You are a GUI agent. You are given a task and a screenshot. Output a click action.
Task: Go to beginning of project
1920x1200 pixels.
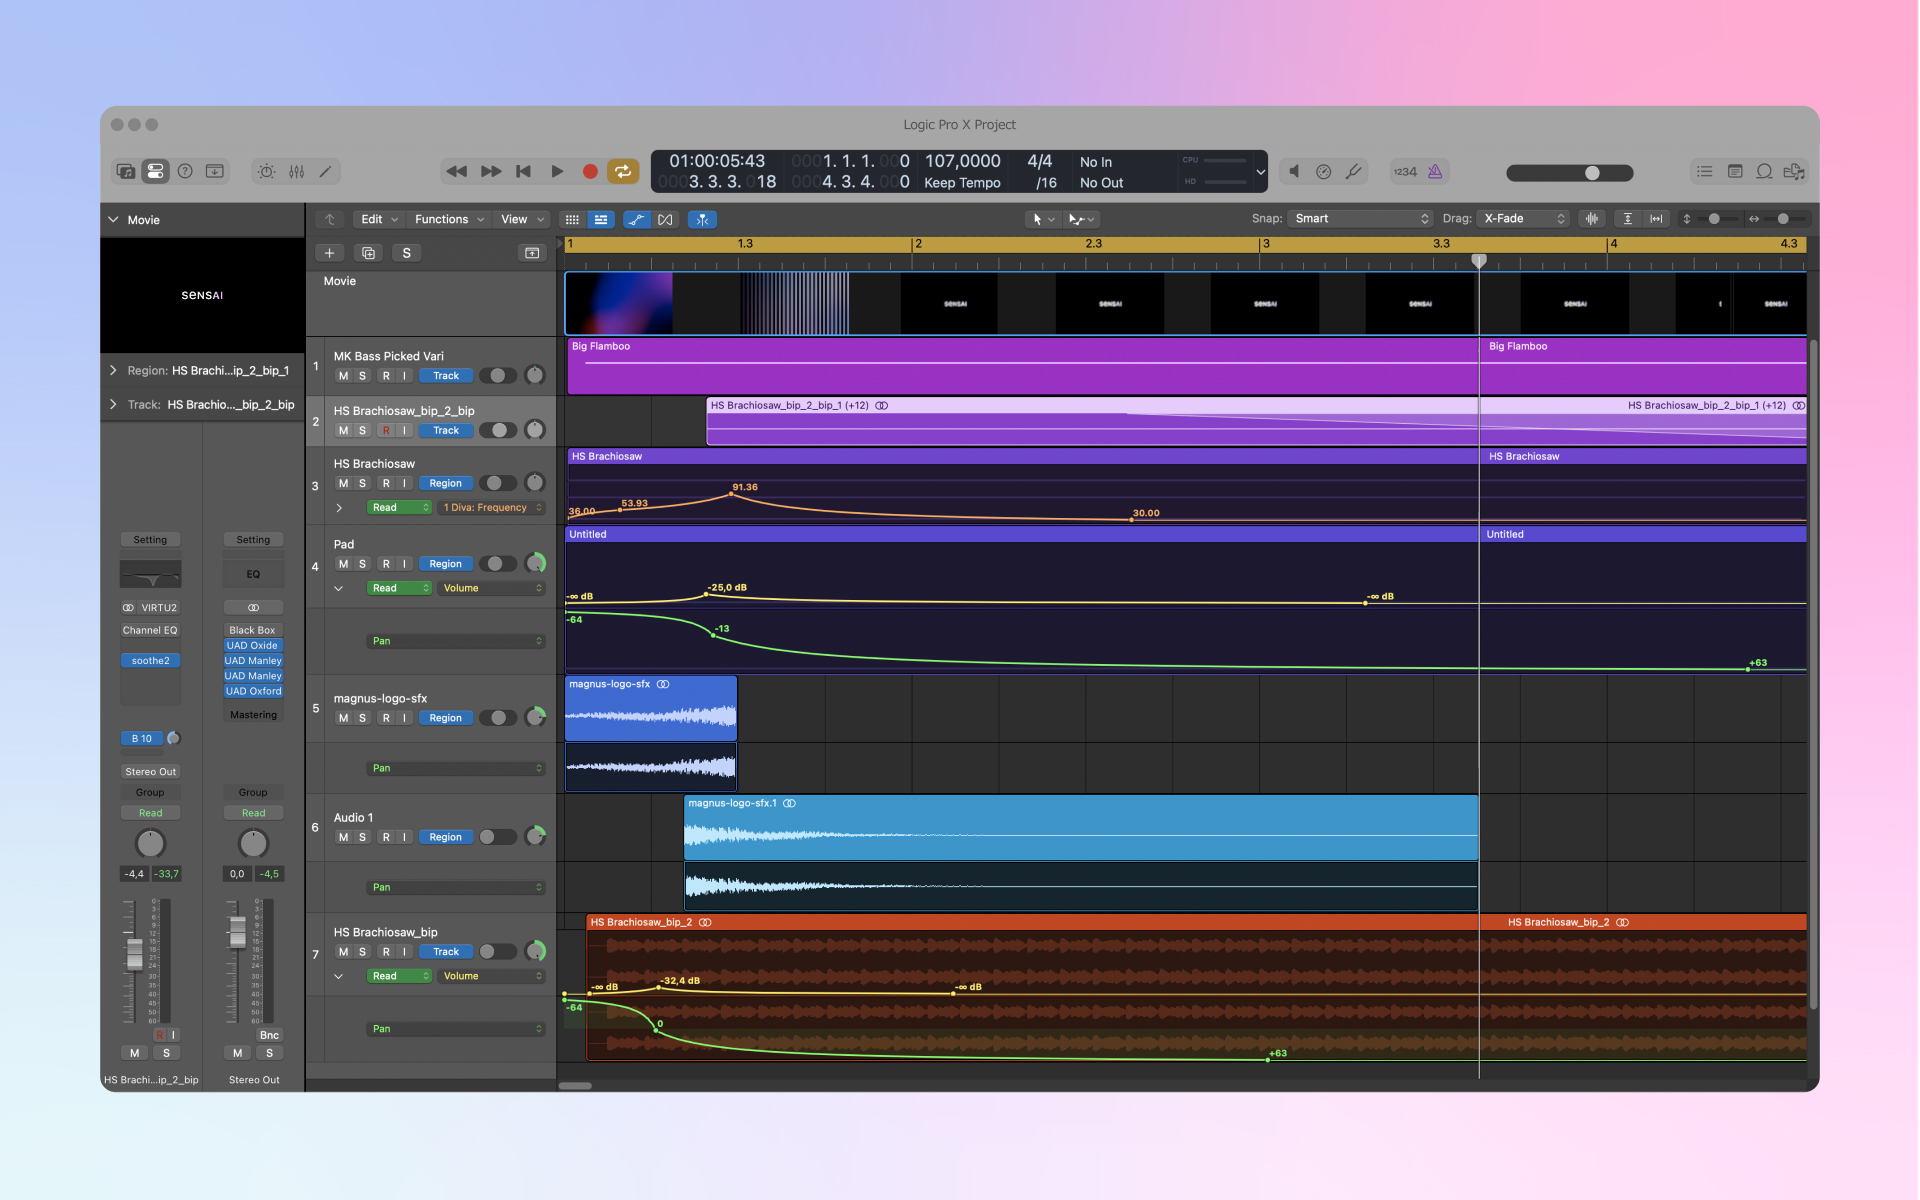[523, 172]
